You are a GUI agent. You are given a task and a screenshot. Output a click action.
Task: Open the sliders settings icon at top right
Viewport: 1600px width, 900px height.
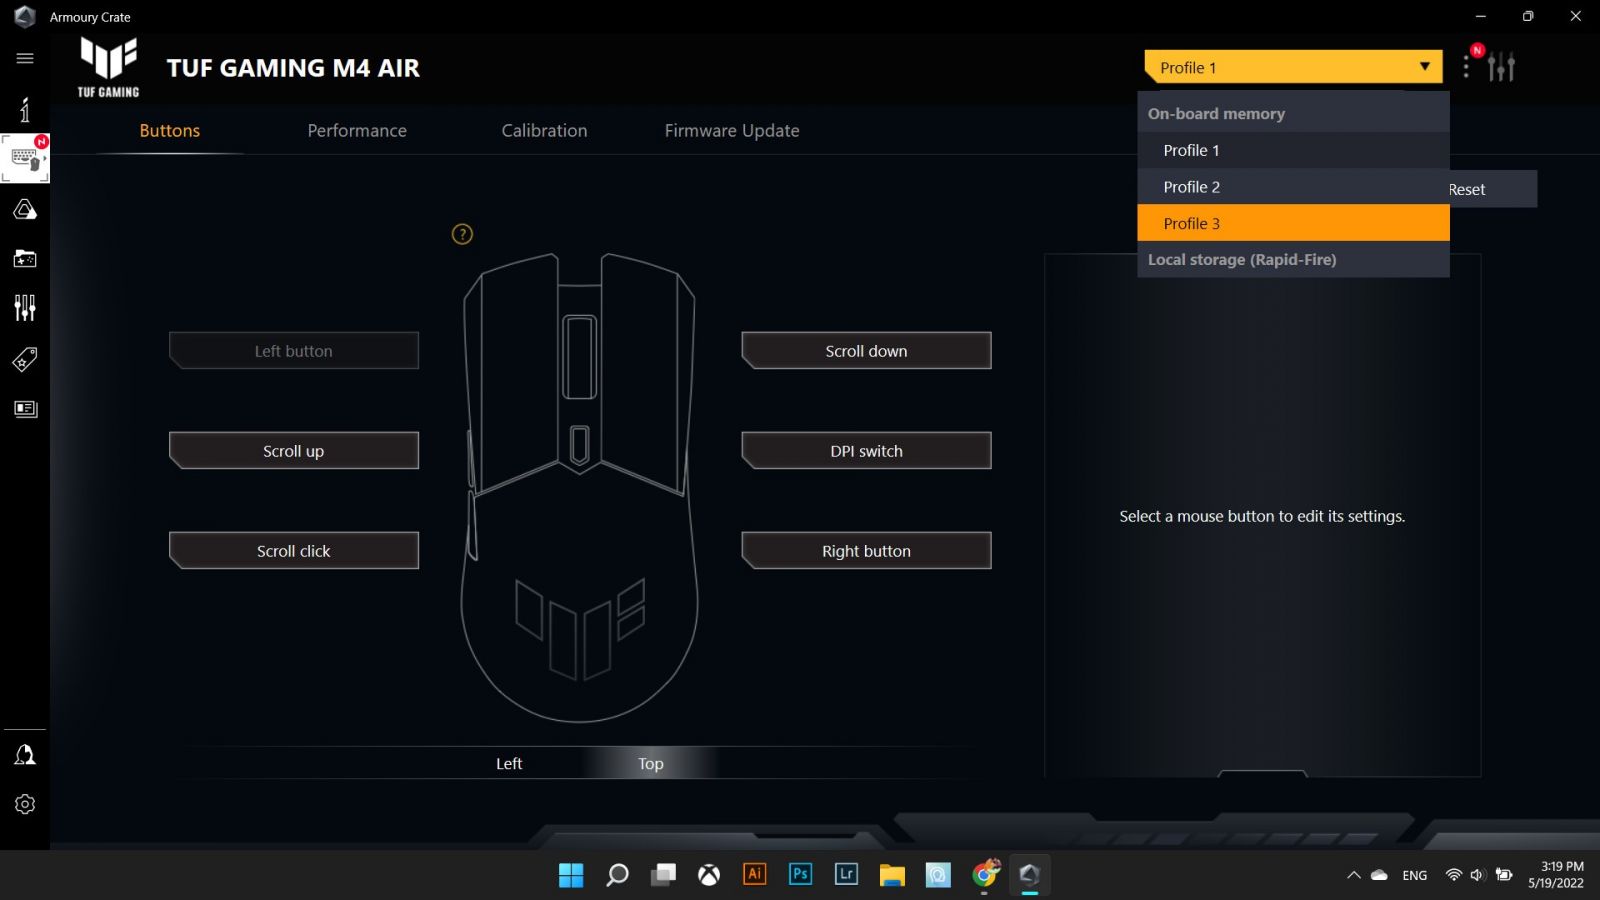coord(1501,67)
